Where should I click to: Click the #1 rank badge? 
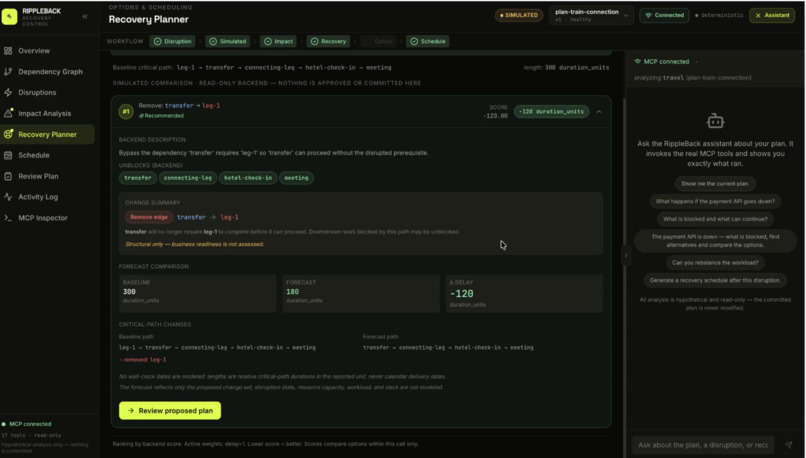click(126, 111)
